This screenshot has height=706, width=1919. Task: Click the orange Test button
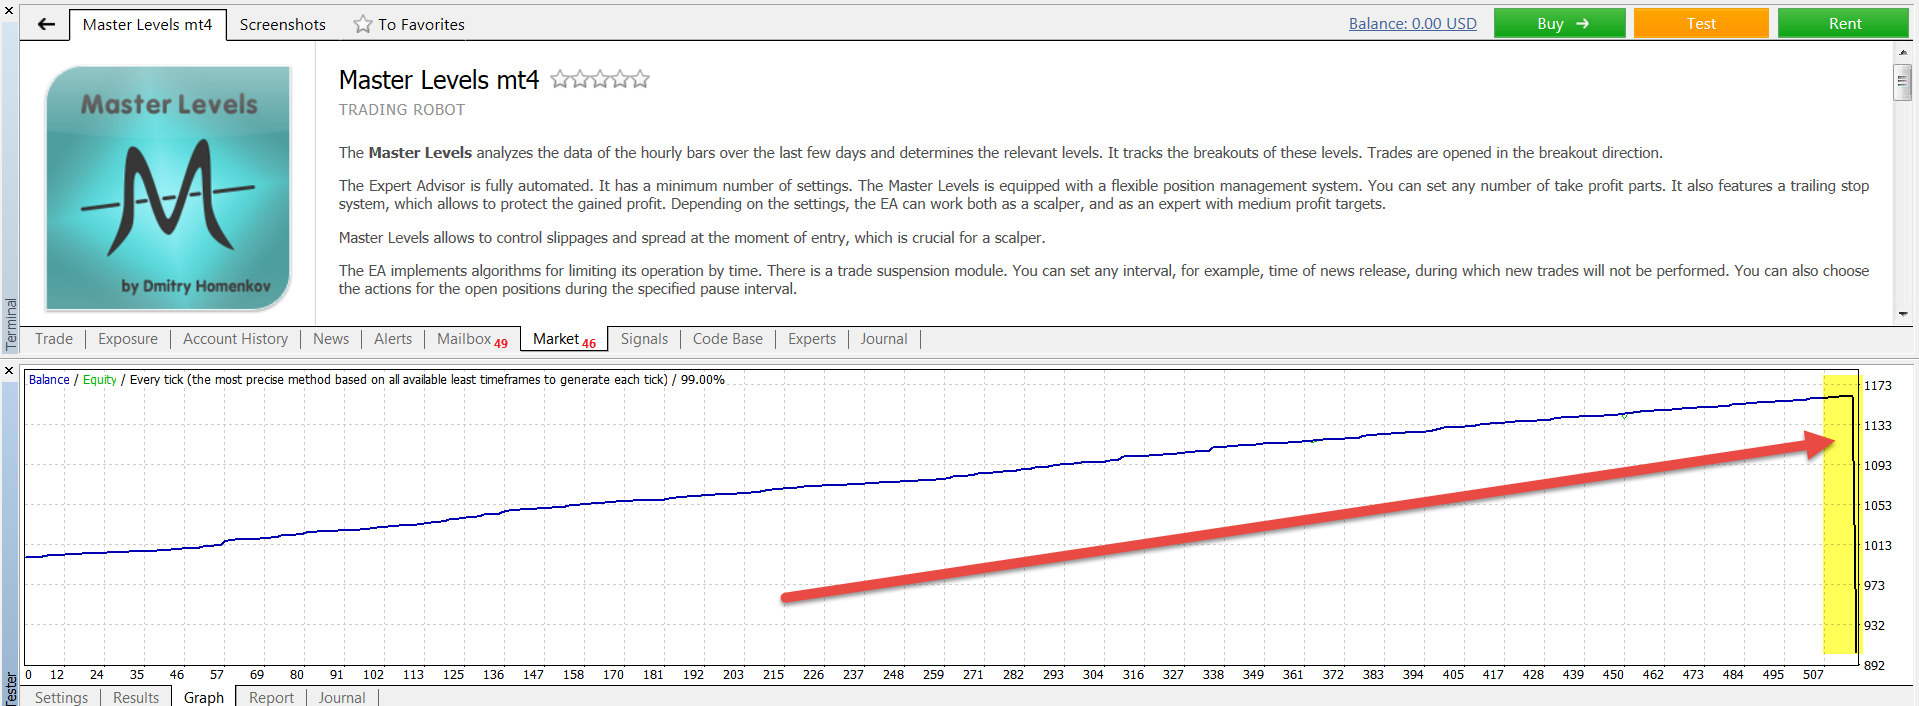point(1701,24)
